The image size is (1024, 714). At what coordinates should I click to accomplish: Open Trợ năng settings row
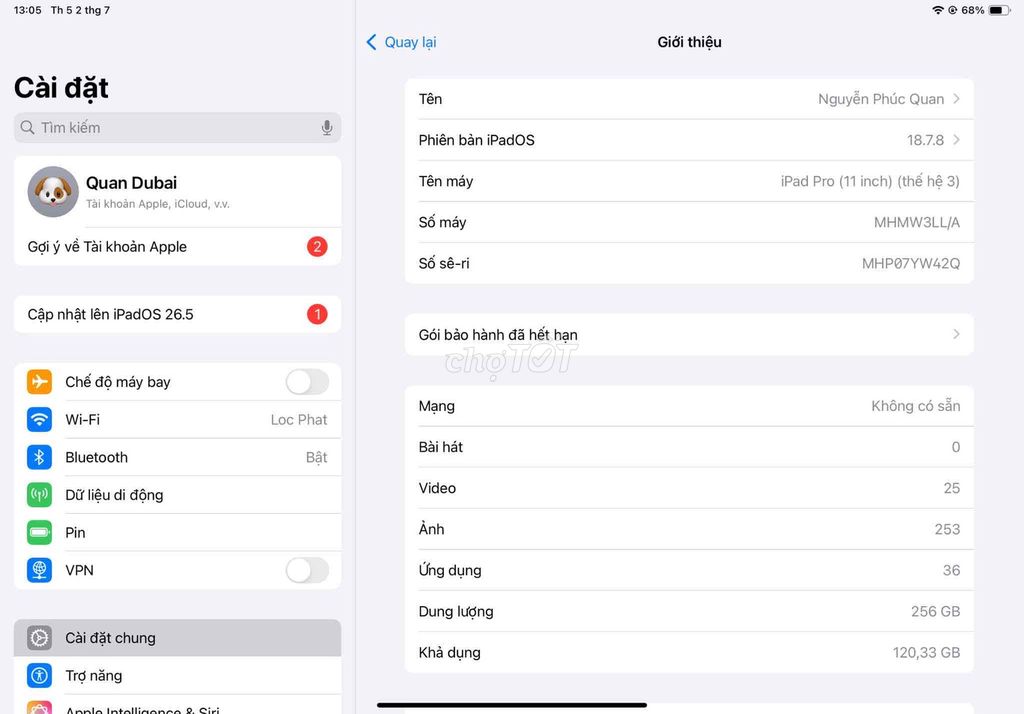point(177,675)
